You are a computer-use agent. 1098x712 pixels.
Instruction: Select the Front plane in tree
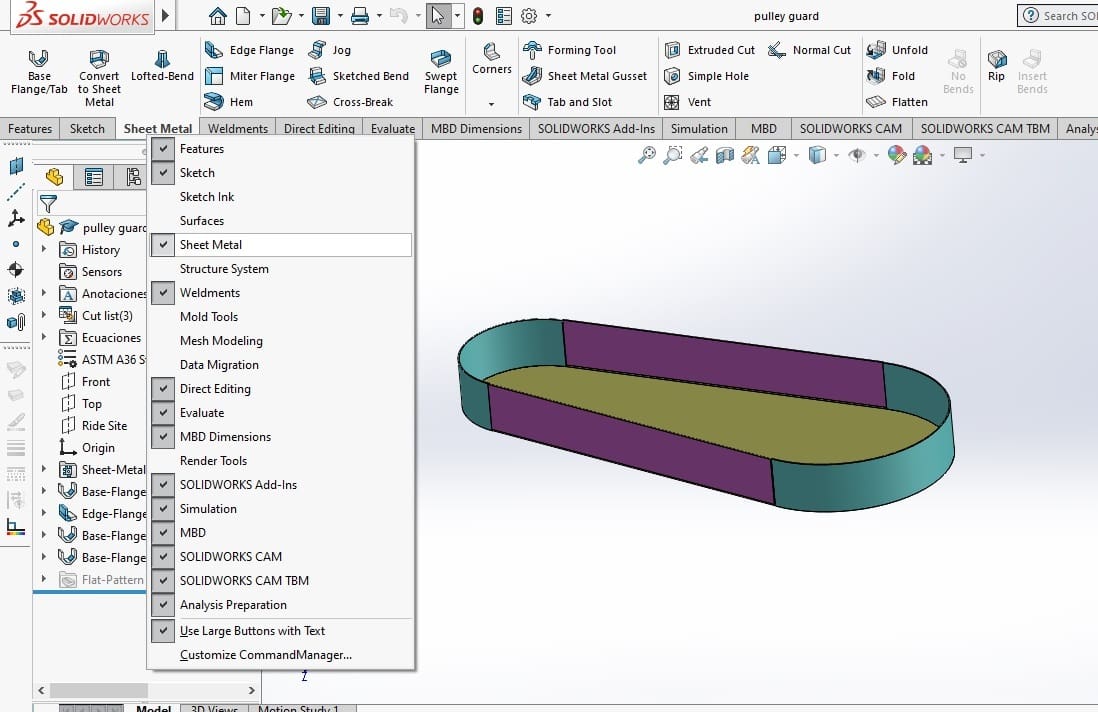click(x=86, y=382)
